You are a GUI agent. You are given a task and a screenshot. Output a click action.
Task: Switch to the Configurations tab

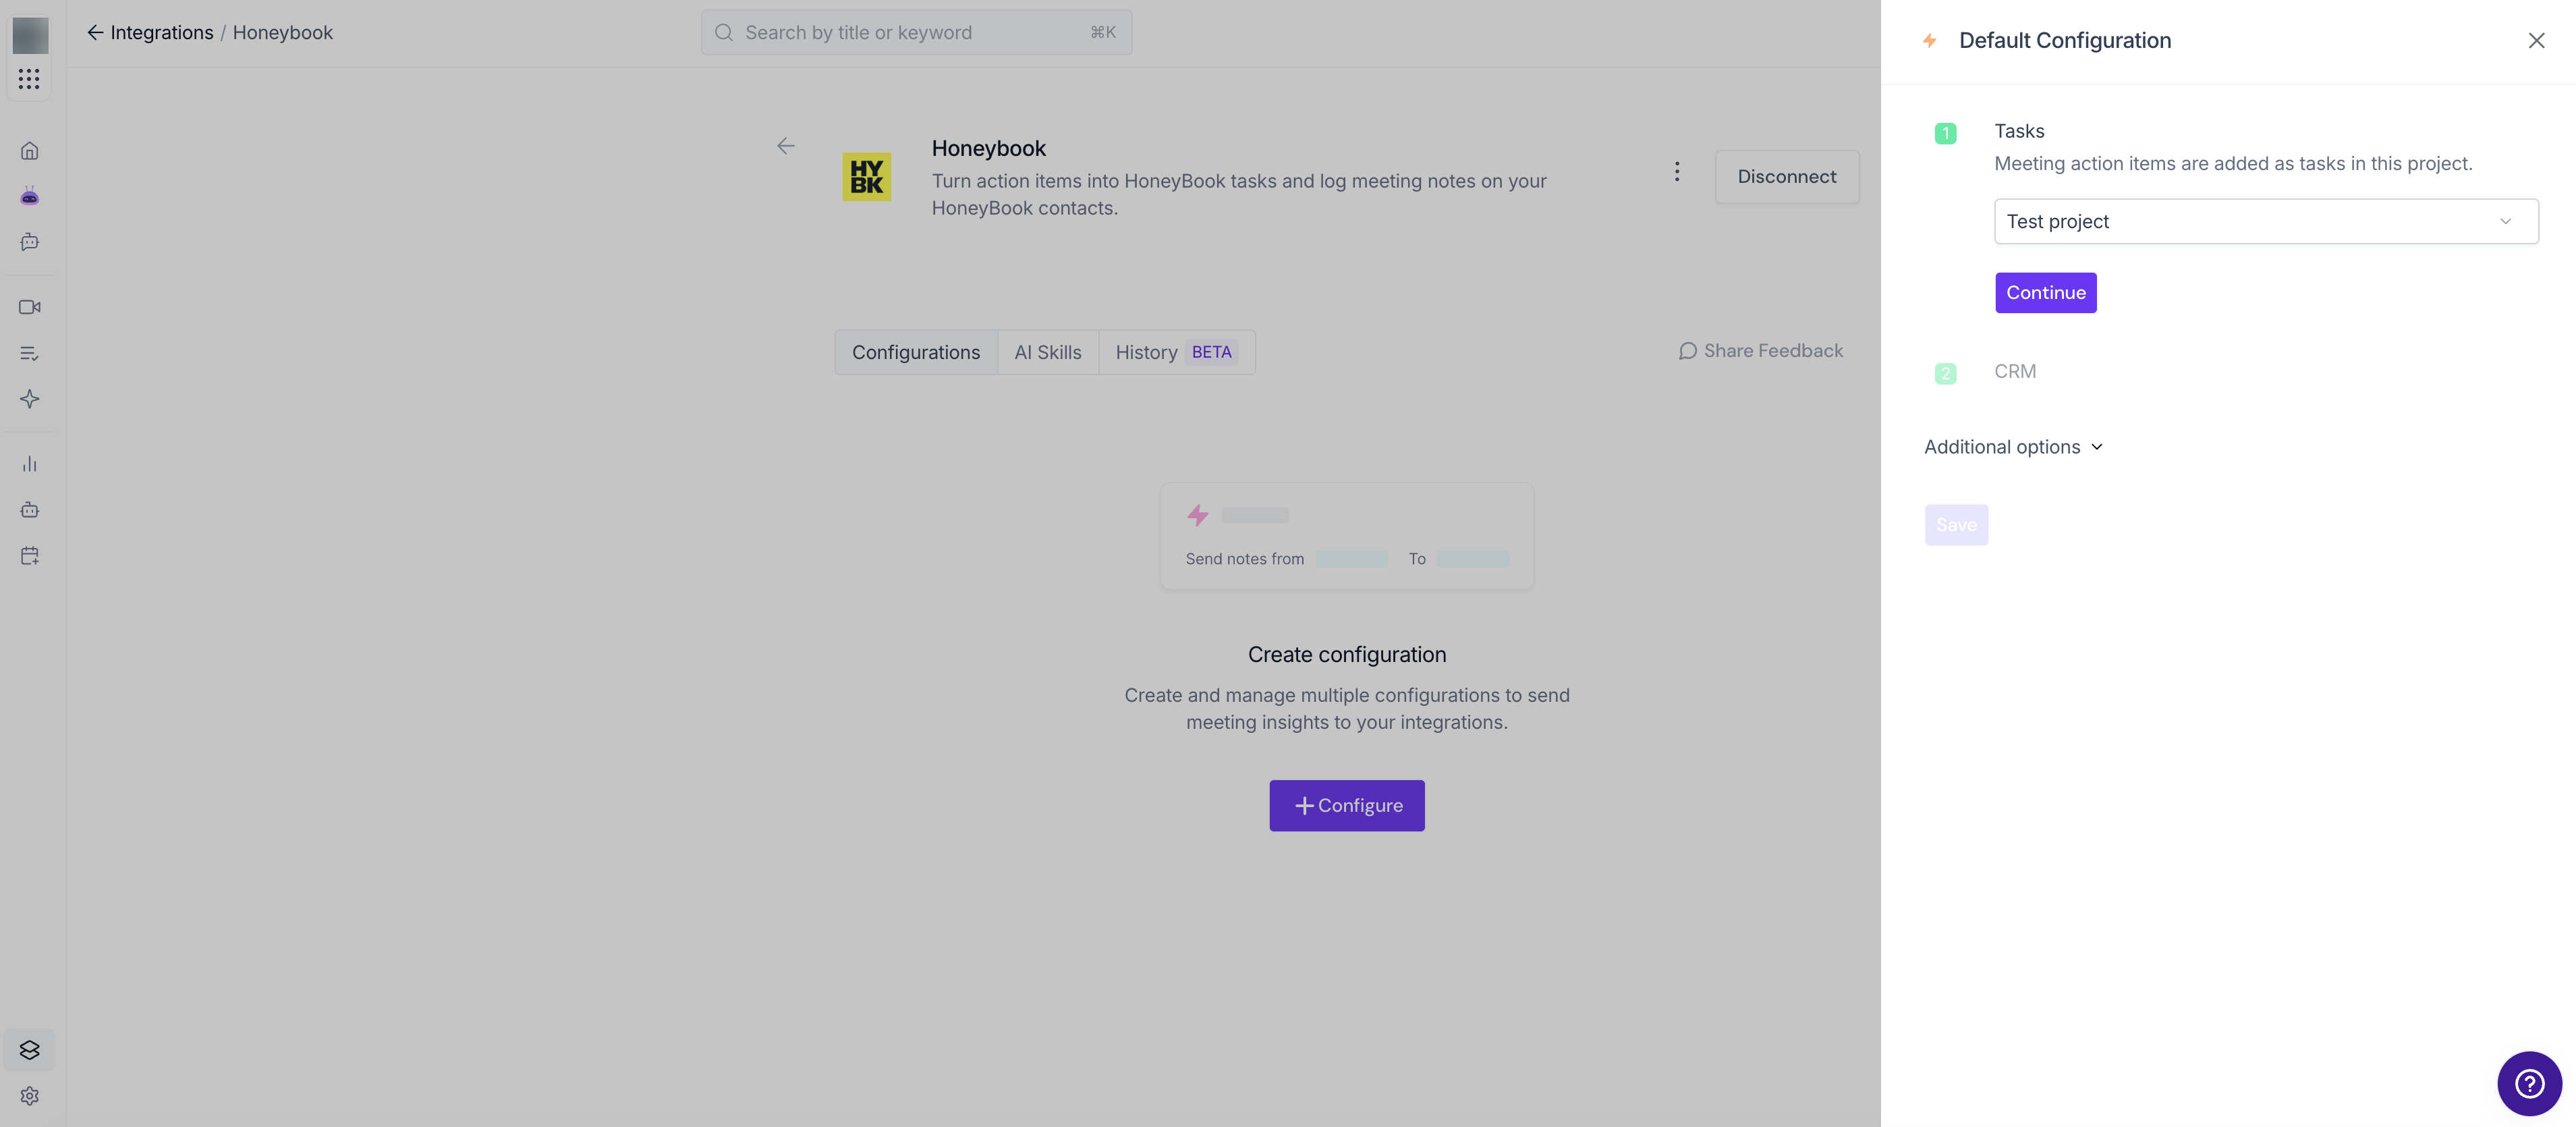[x=916, y=352]
